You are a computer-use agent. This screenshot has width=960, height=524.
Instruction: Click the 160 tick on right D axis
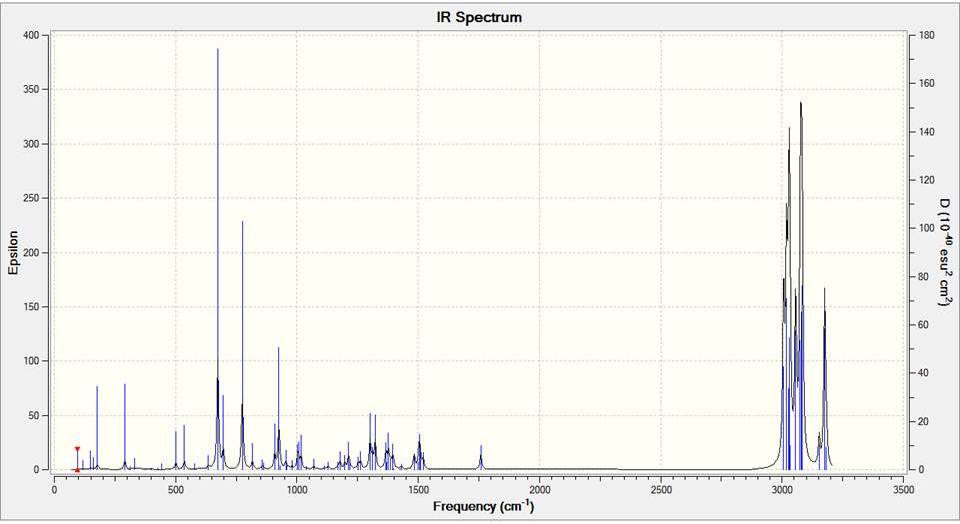coord(926,83)
